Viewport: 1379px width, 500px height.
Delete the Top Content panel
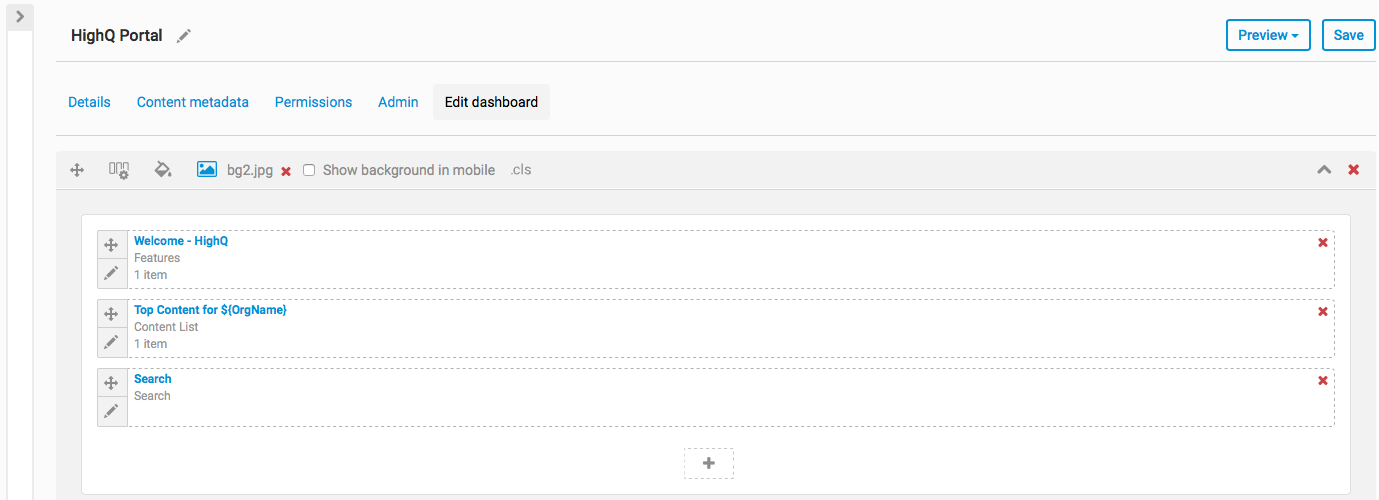[1323, 312]
